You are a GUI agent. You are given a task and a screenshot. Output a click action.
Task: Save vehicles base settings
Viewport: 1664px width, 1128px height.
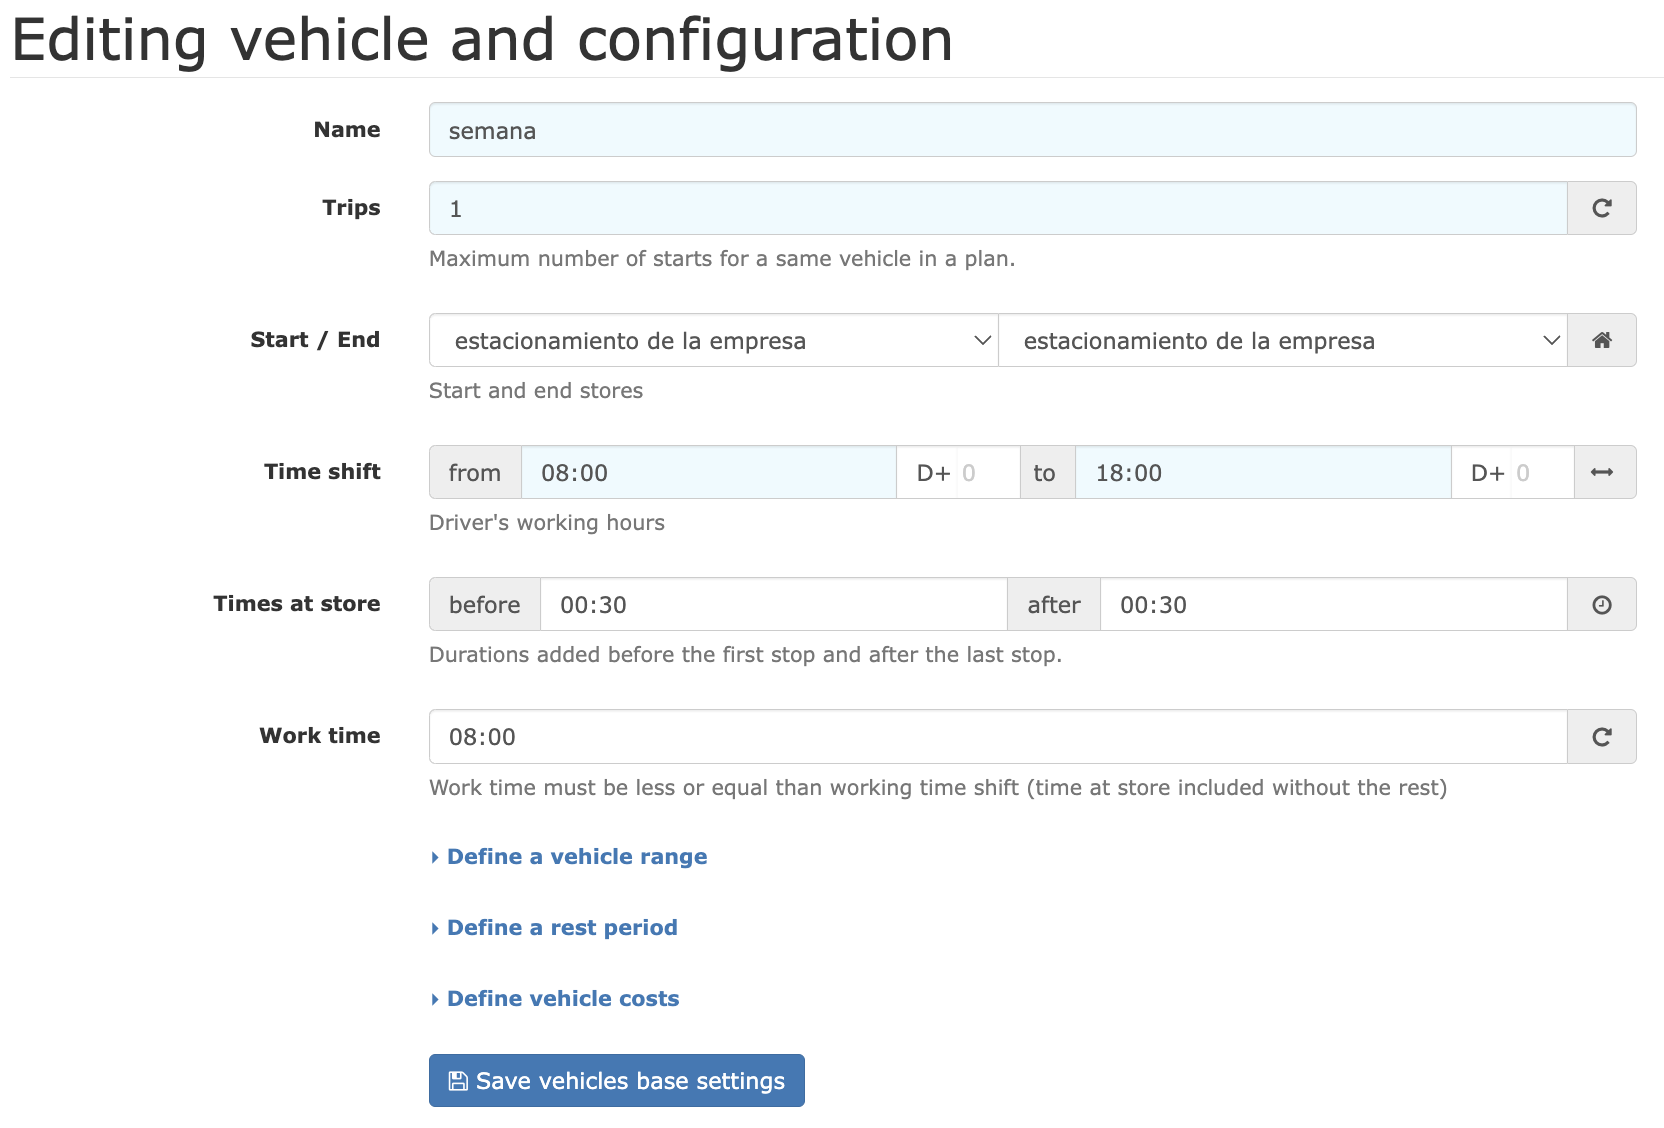[616, 1081]
